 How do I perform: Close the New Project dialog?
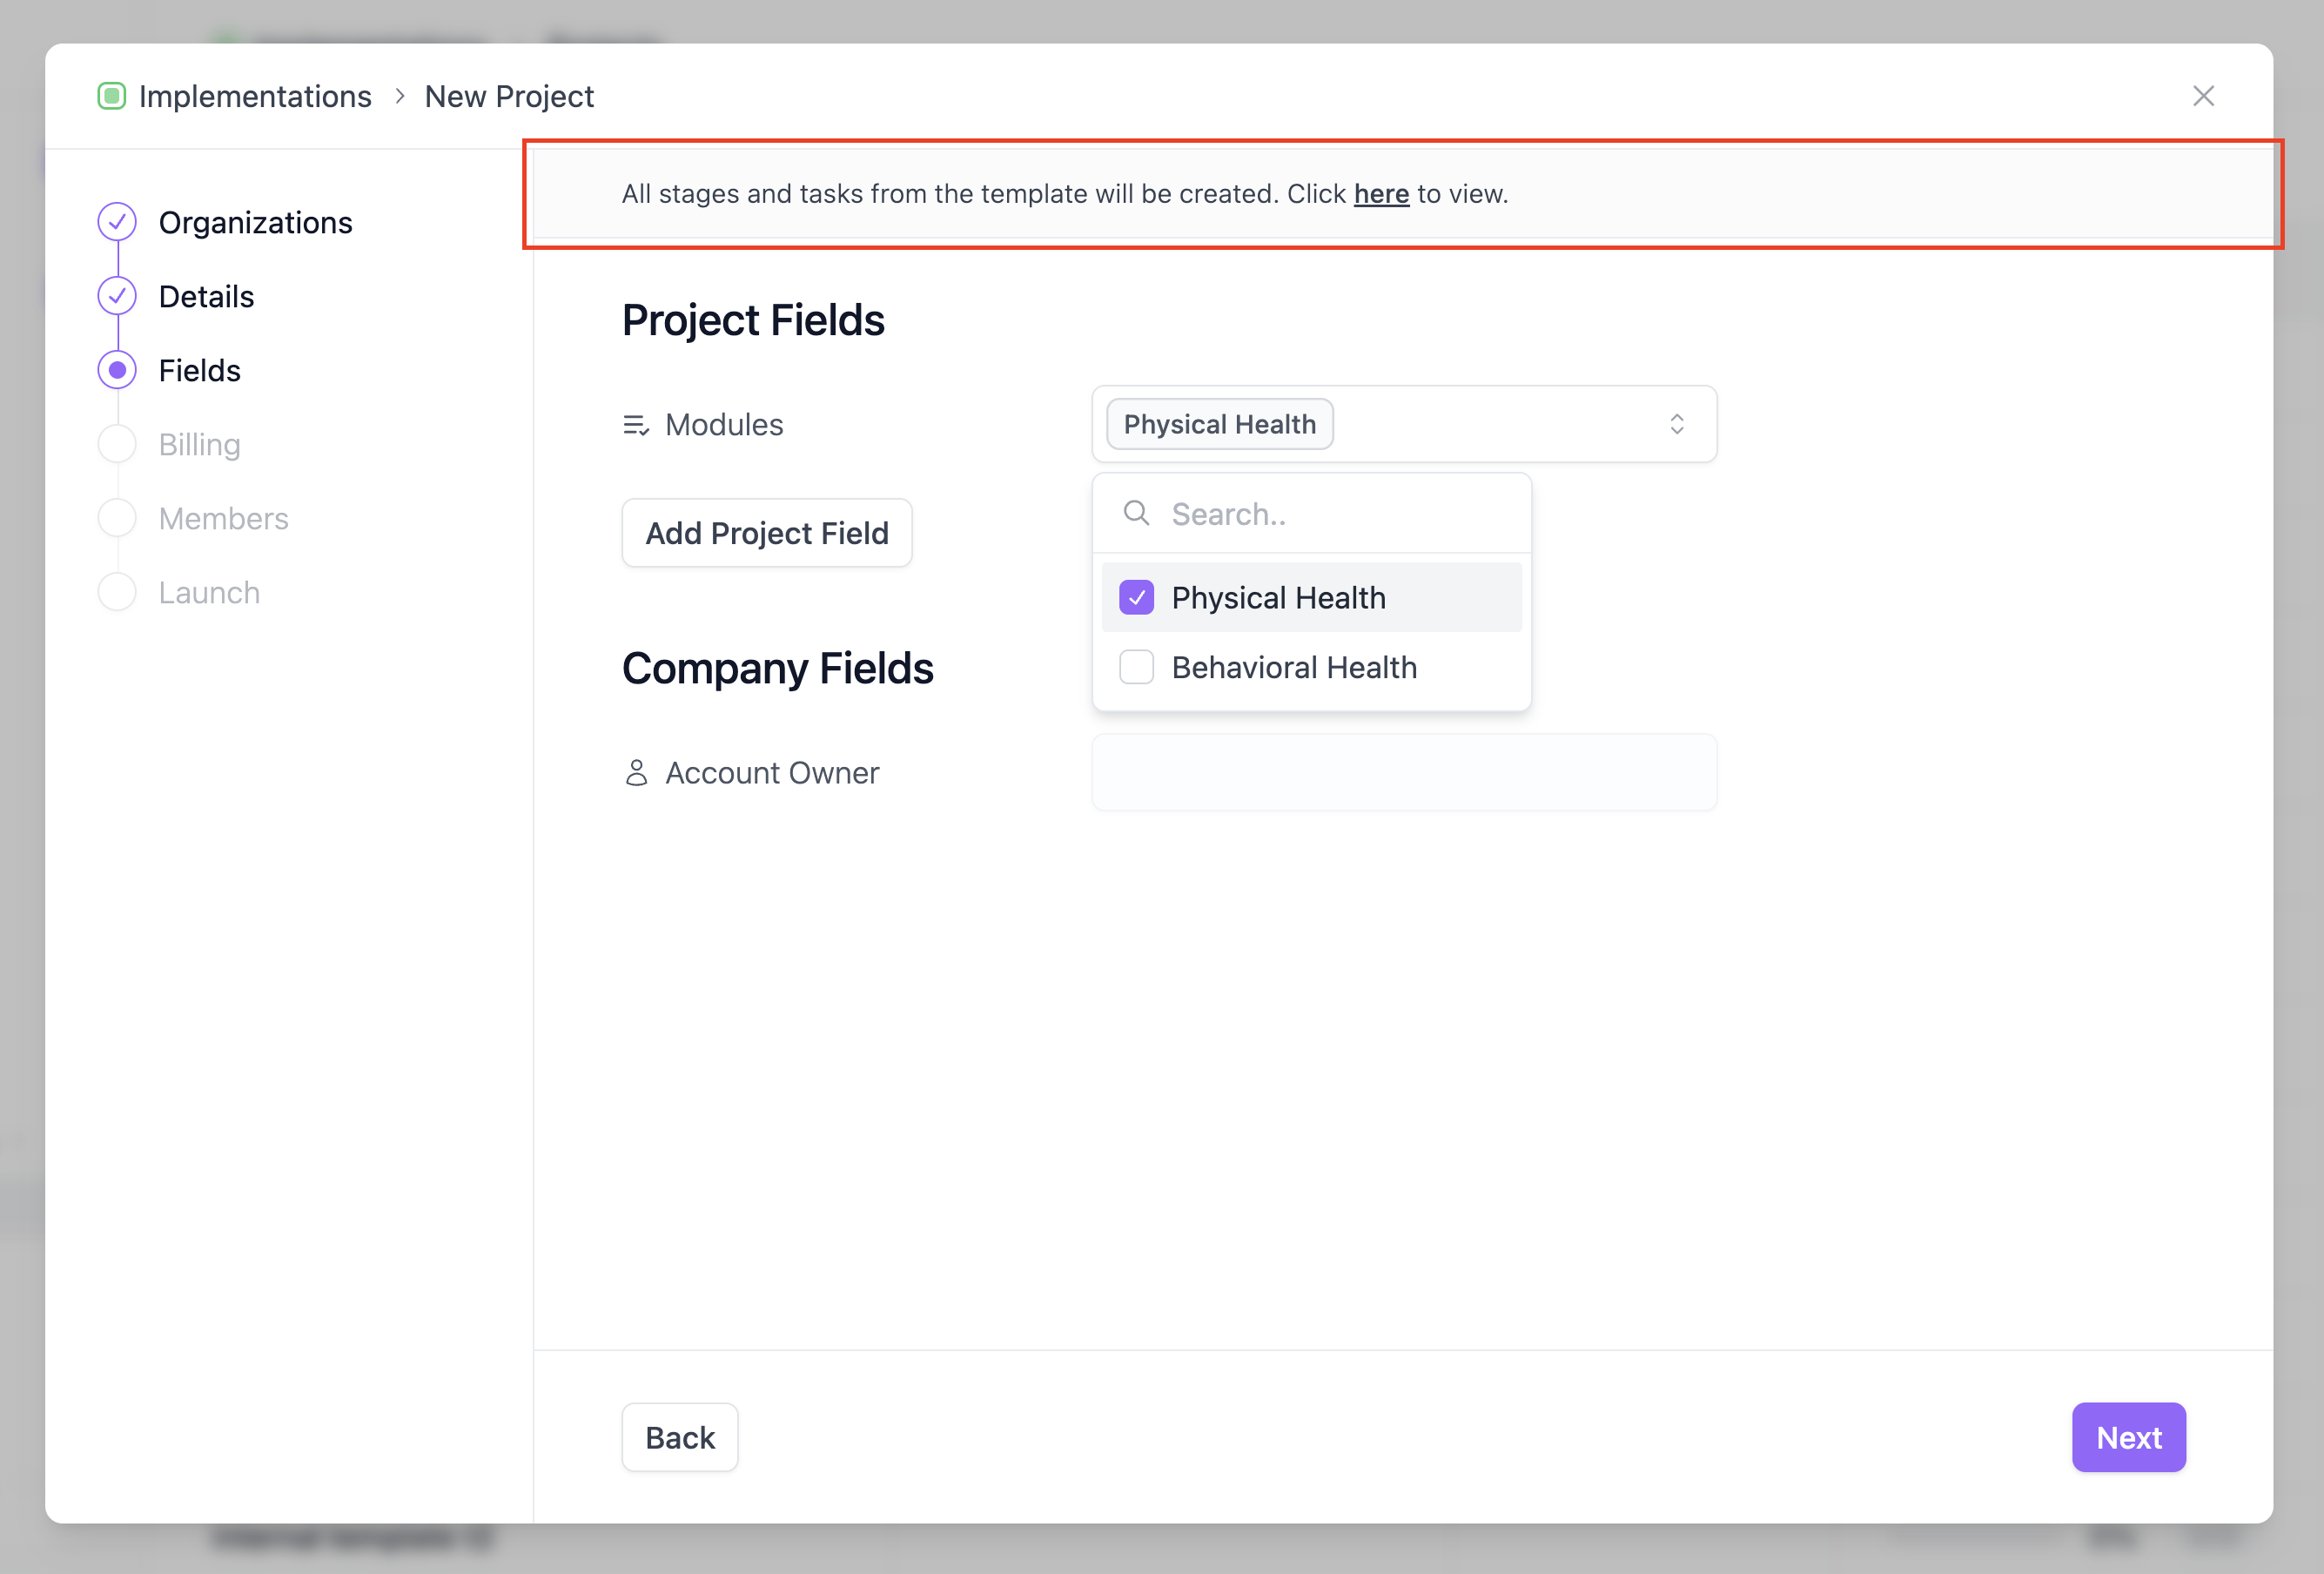pyautogui.click(x=2203, y=96)
